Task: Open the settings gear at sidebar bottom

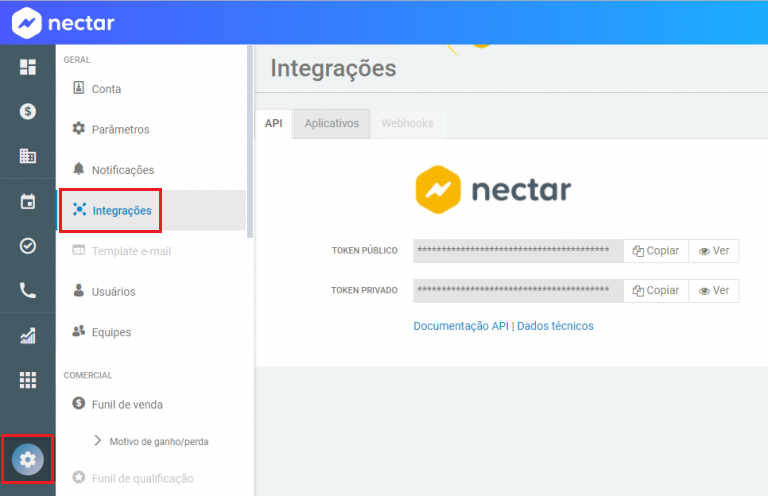Action: (28, 459)
